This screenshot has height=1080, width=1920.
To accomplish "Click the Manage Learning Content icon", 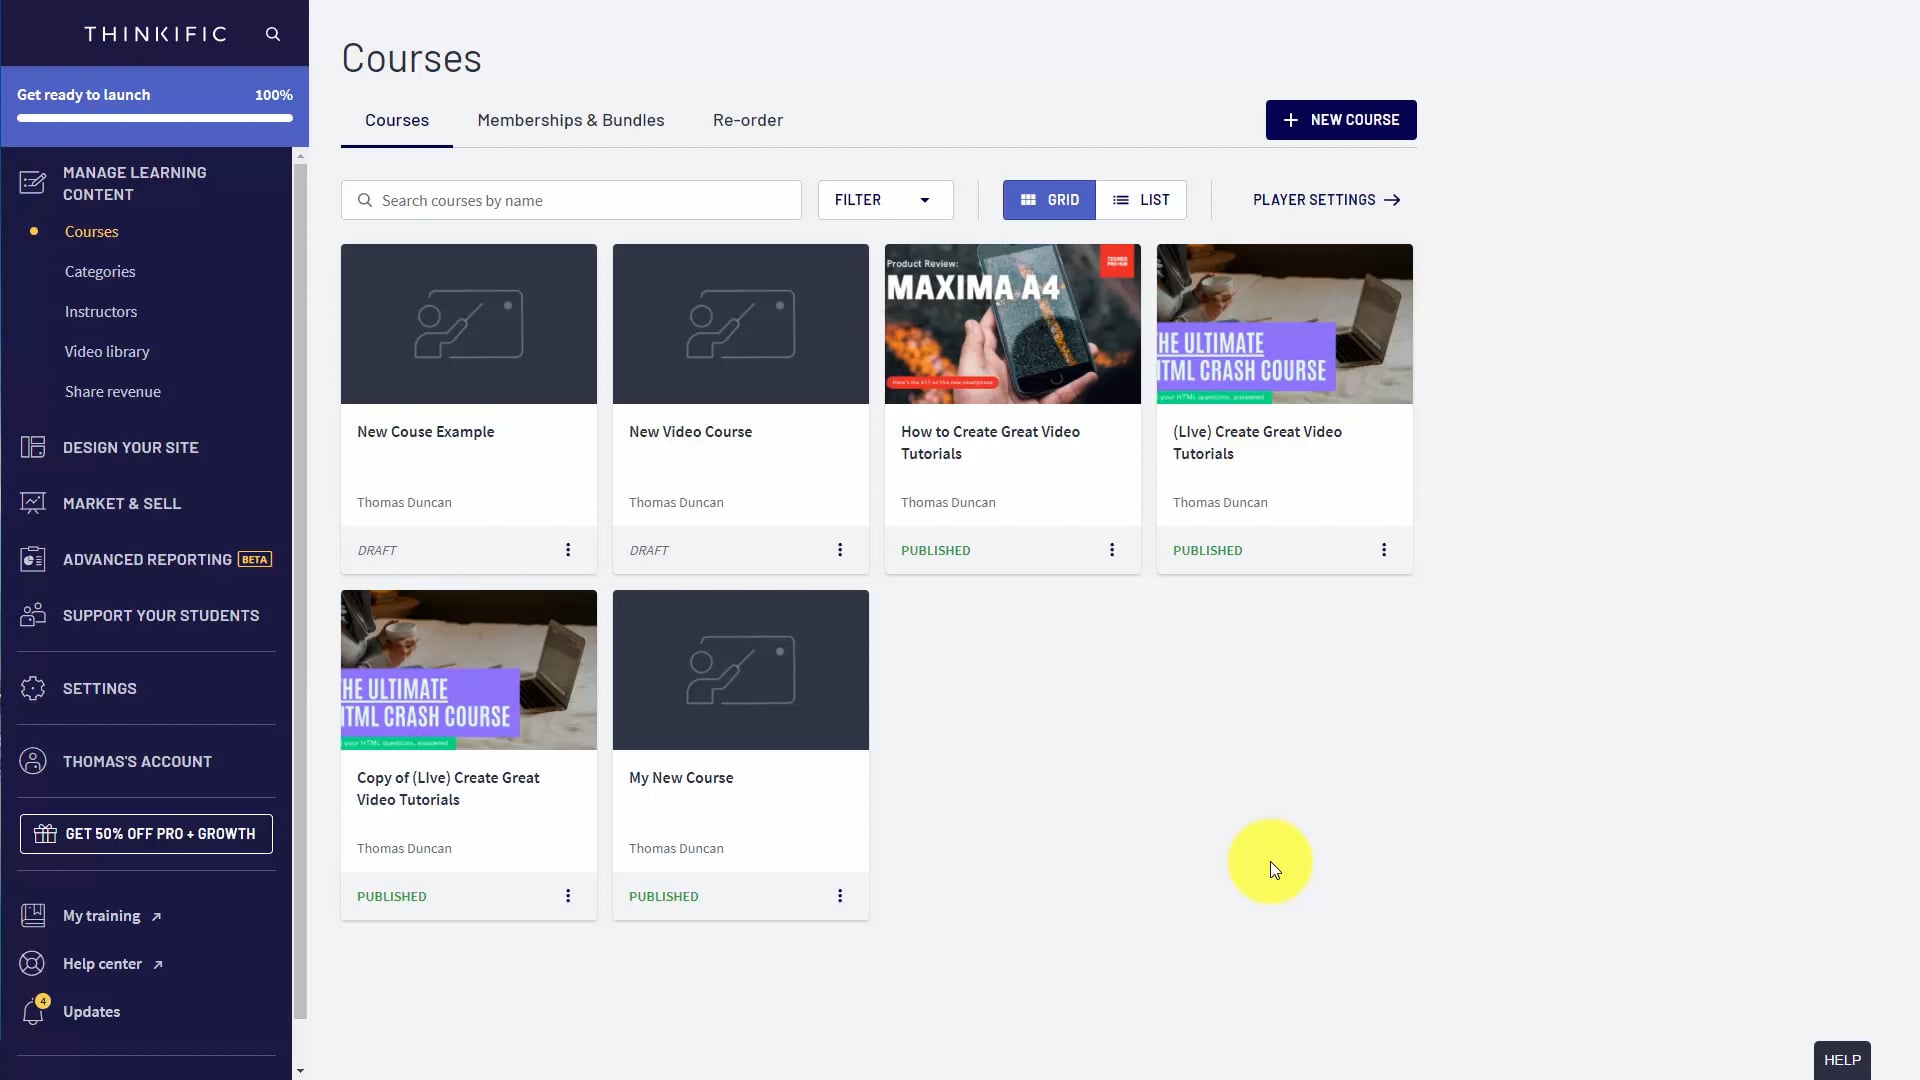I will click(x=33, y=183).
